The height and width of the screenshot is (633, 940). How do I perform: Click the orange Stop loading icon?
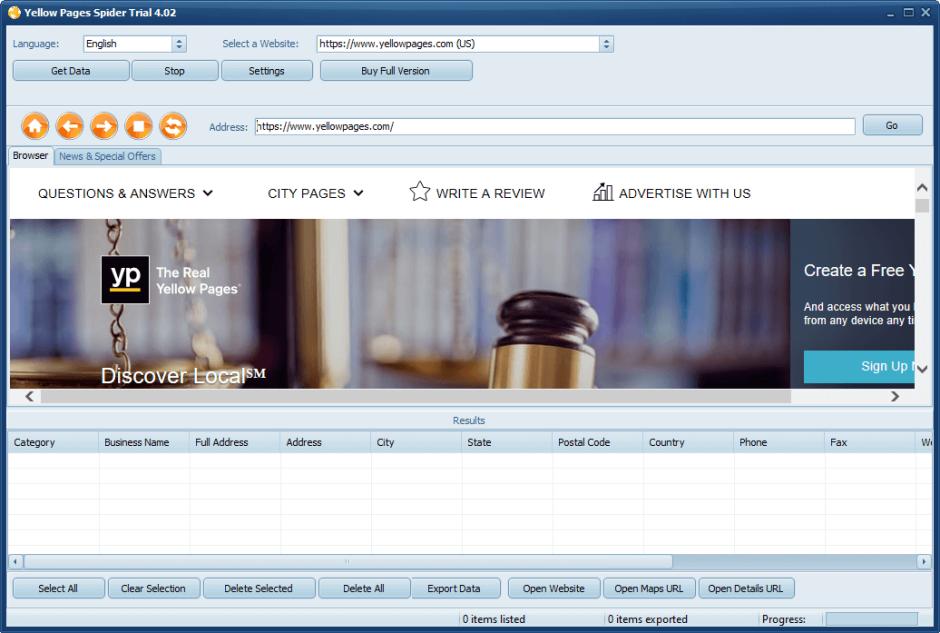pyautogui.click(x=138, y=126)
